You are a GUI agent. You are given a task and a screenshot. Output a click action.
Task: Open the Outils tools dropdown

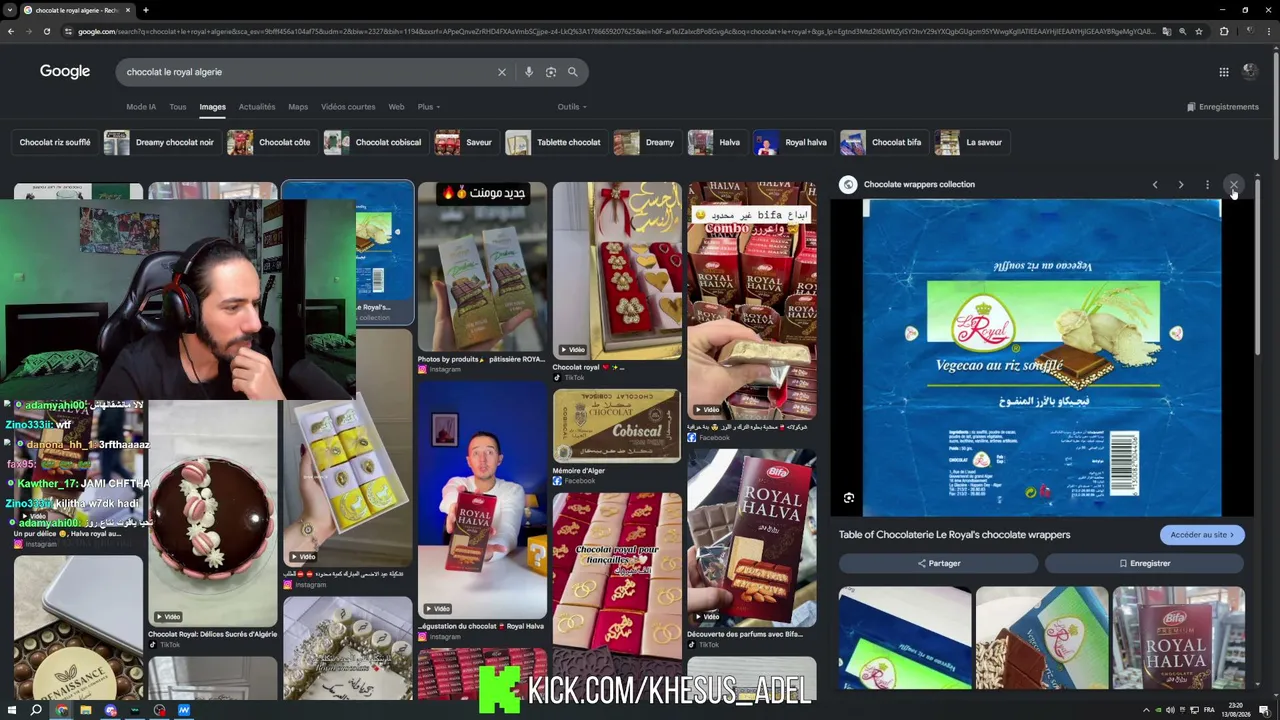572,107
